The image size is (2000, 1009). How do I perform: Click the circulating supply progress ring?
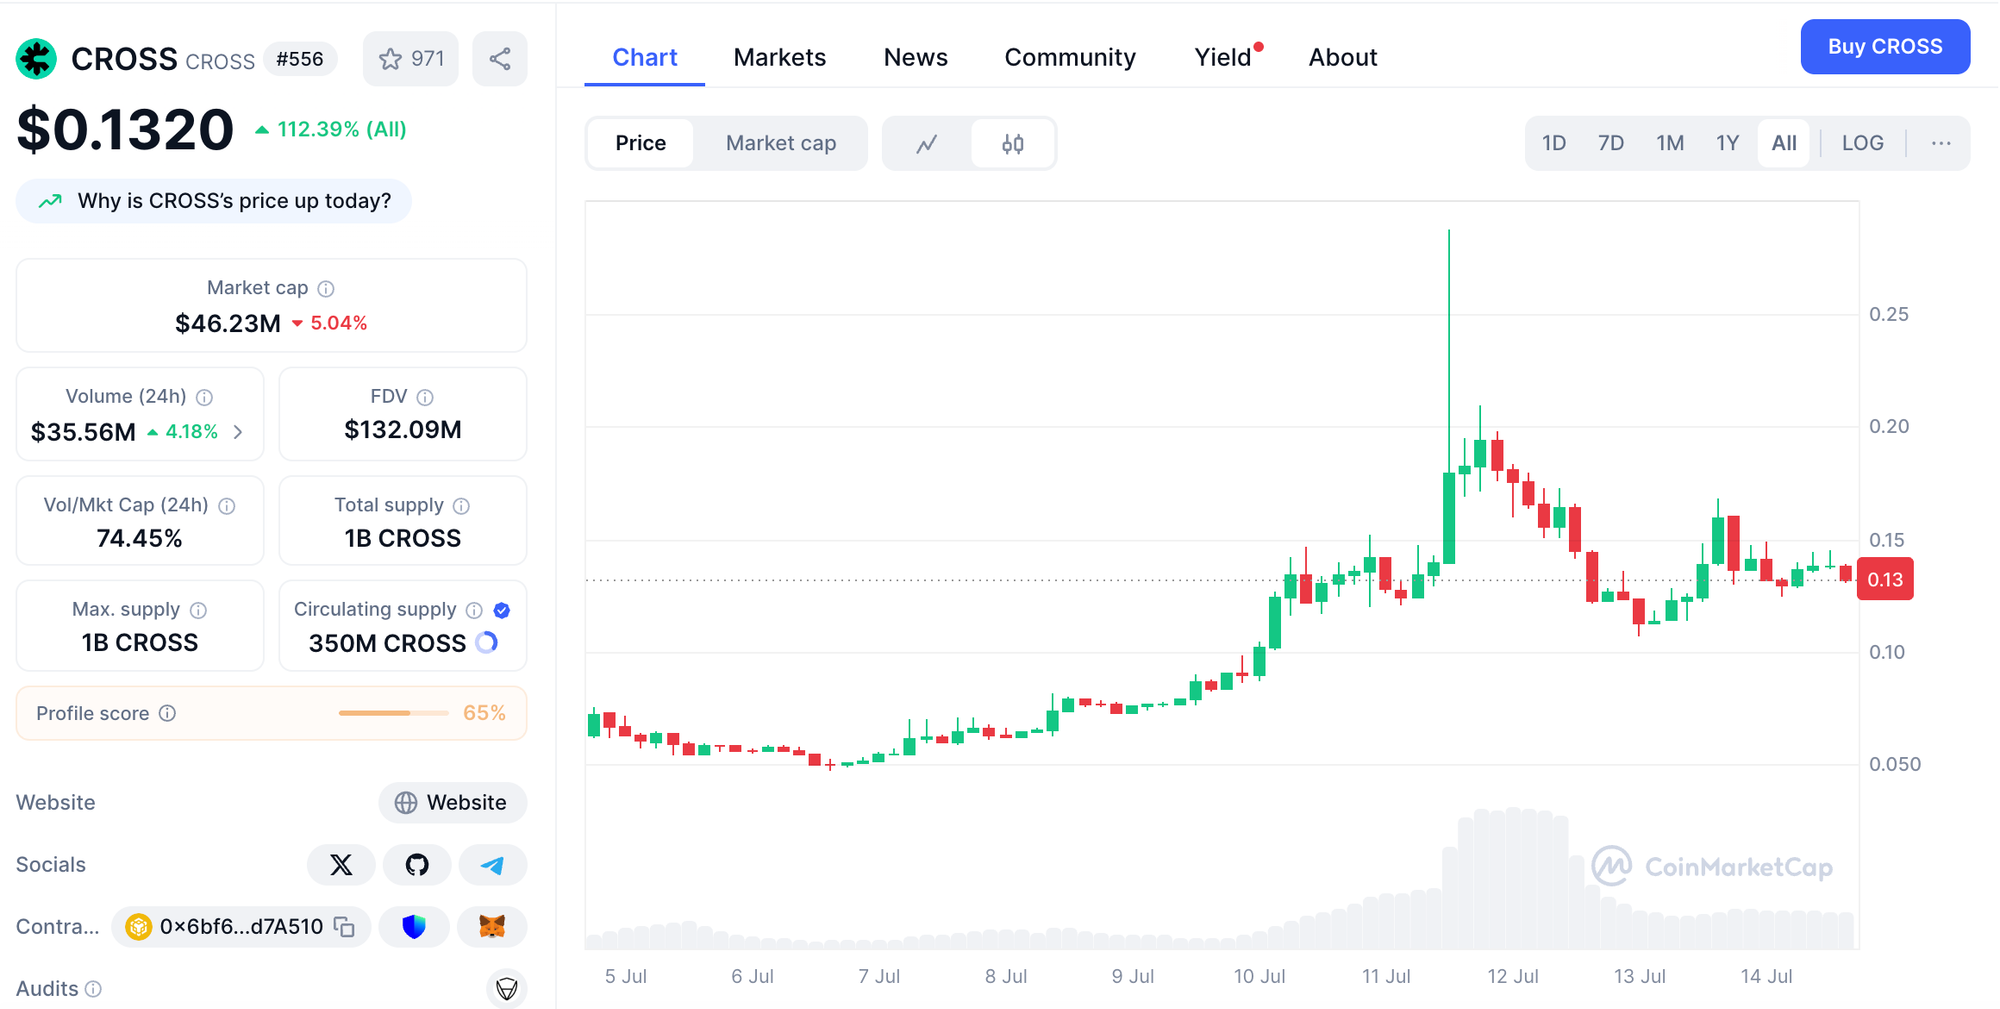click(x=487, y=643)
